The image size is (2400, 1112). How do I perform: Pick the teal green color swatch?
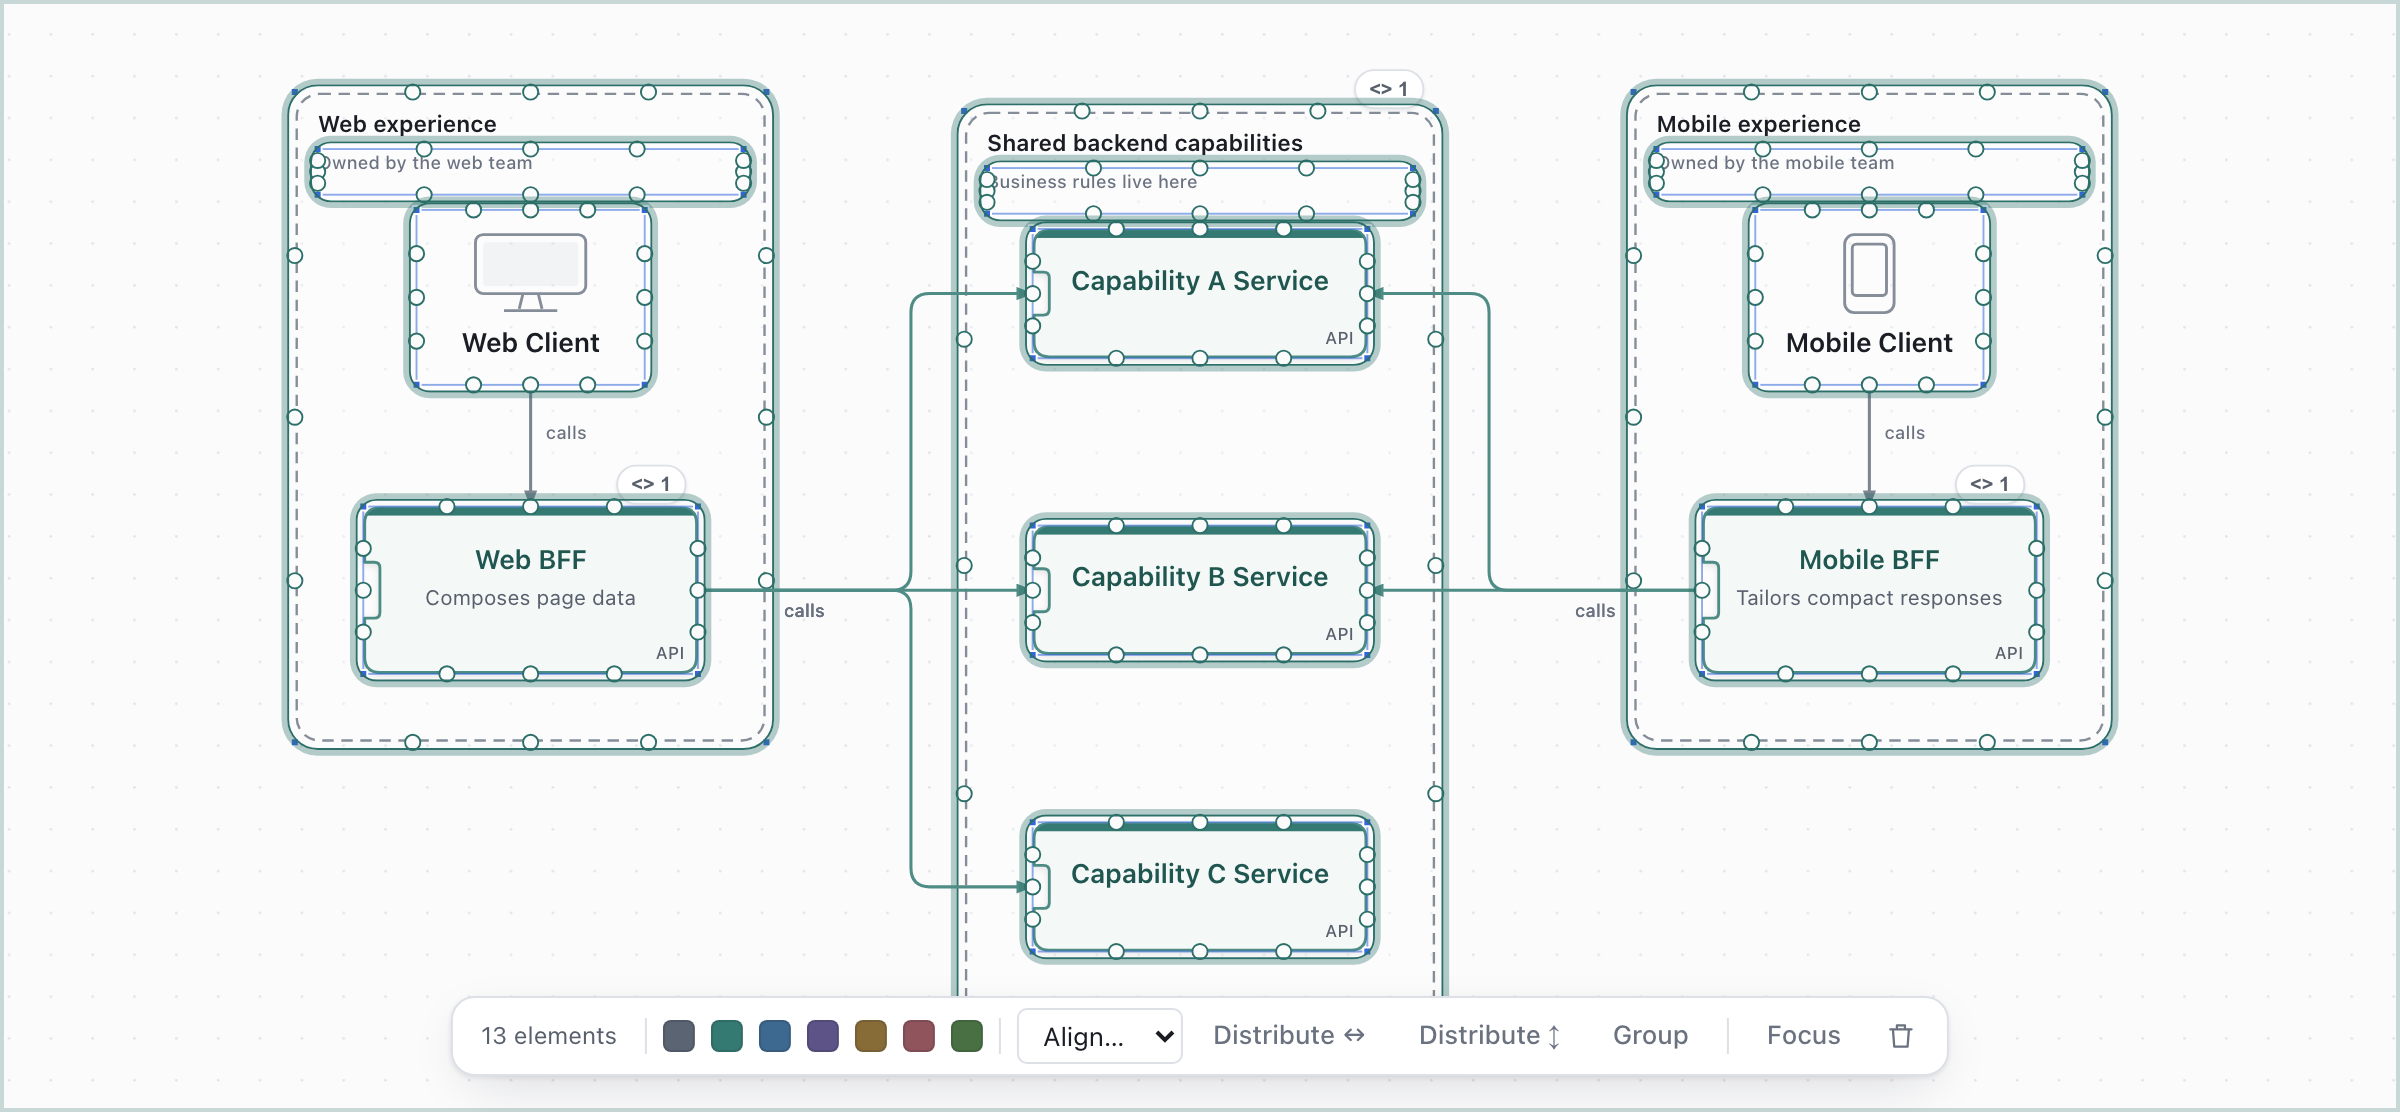point(727,1036)
